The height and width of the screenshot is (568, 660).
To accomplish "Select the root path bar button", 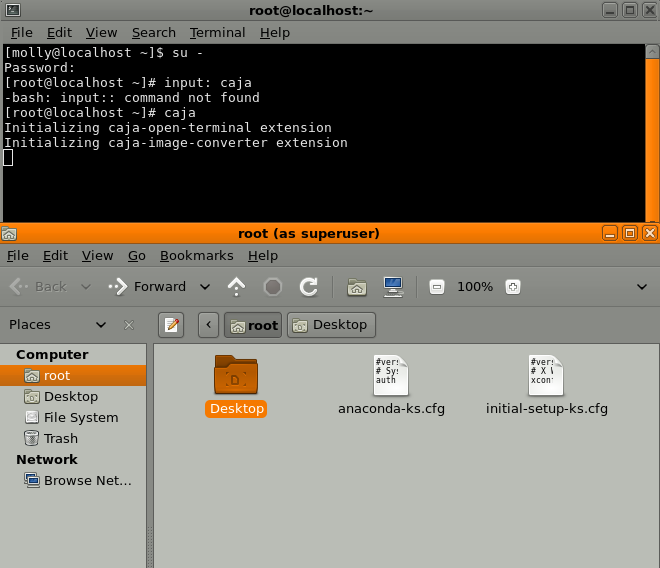I will click(253, 325).
